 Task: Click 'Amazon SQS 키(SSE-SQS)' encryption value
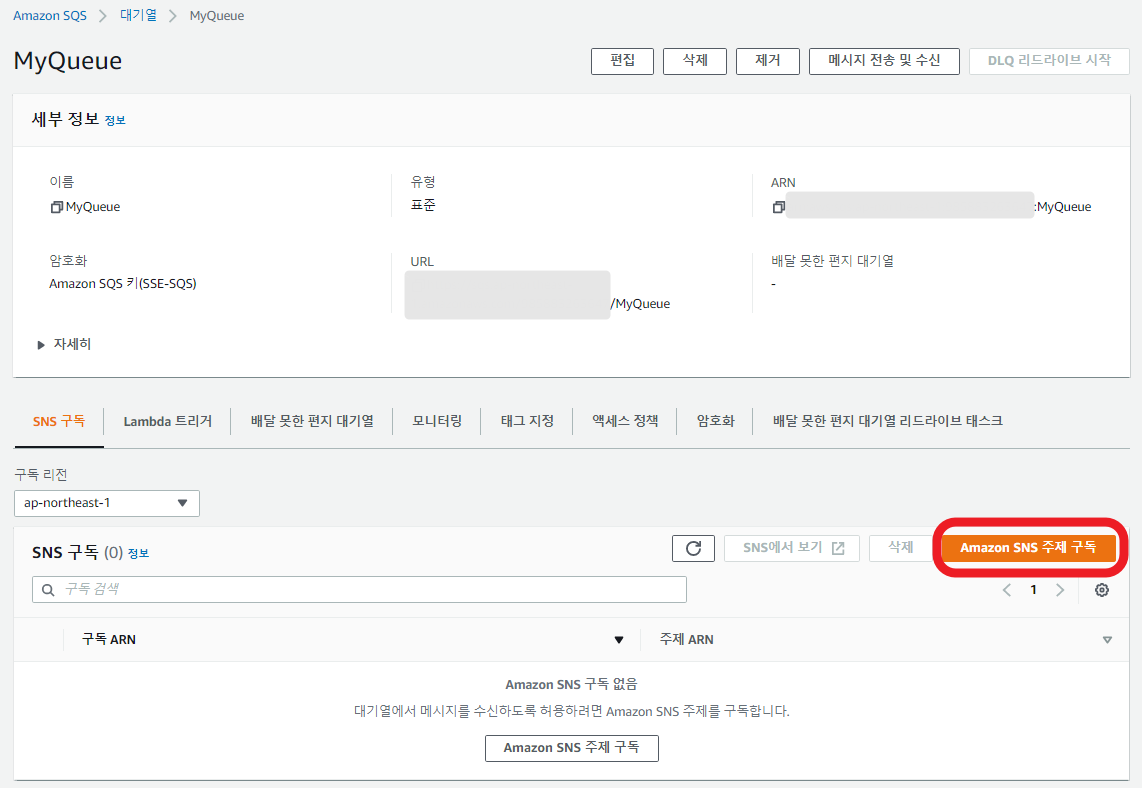point(122,284)
